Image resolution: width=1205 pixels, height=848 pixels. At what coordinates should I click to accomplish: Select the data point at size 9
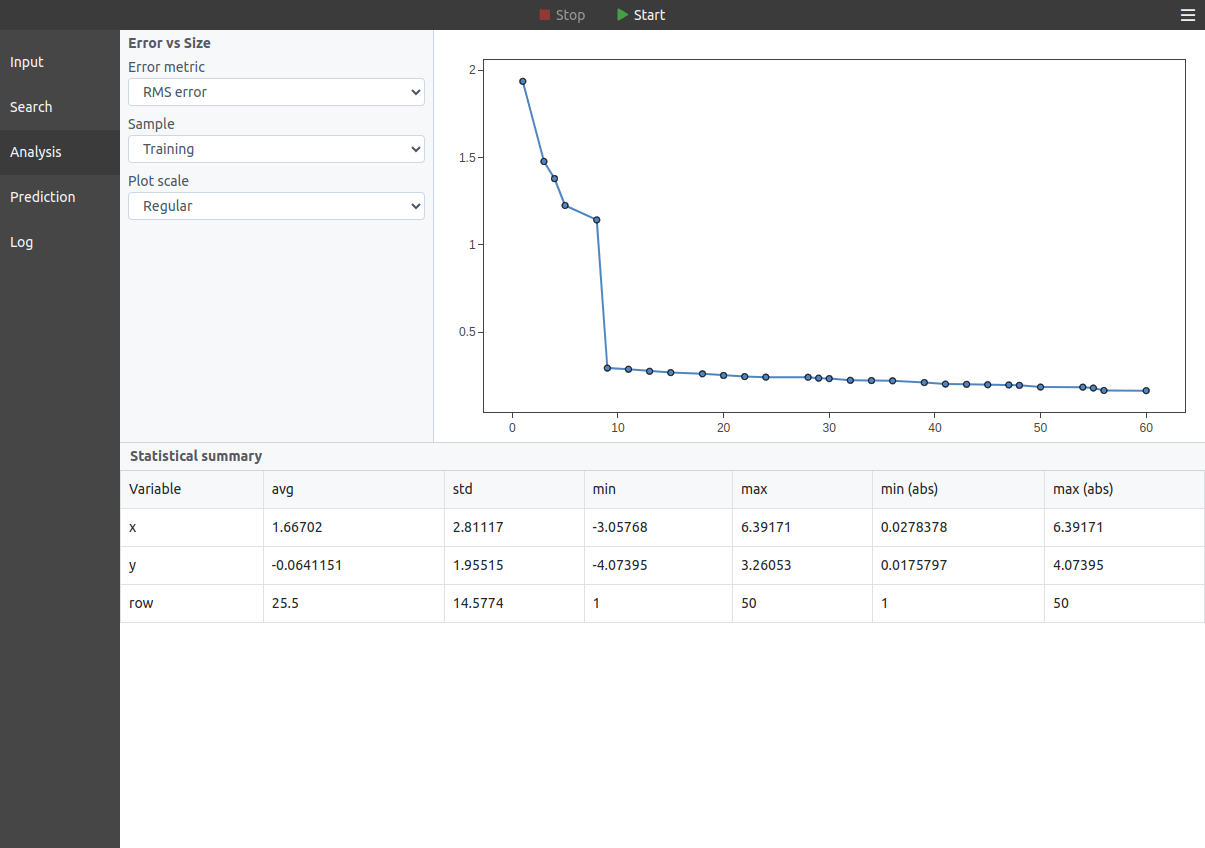[x=607, y=368]
